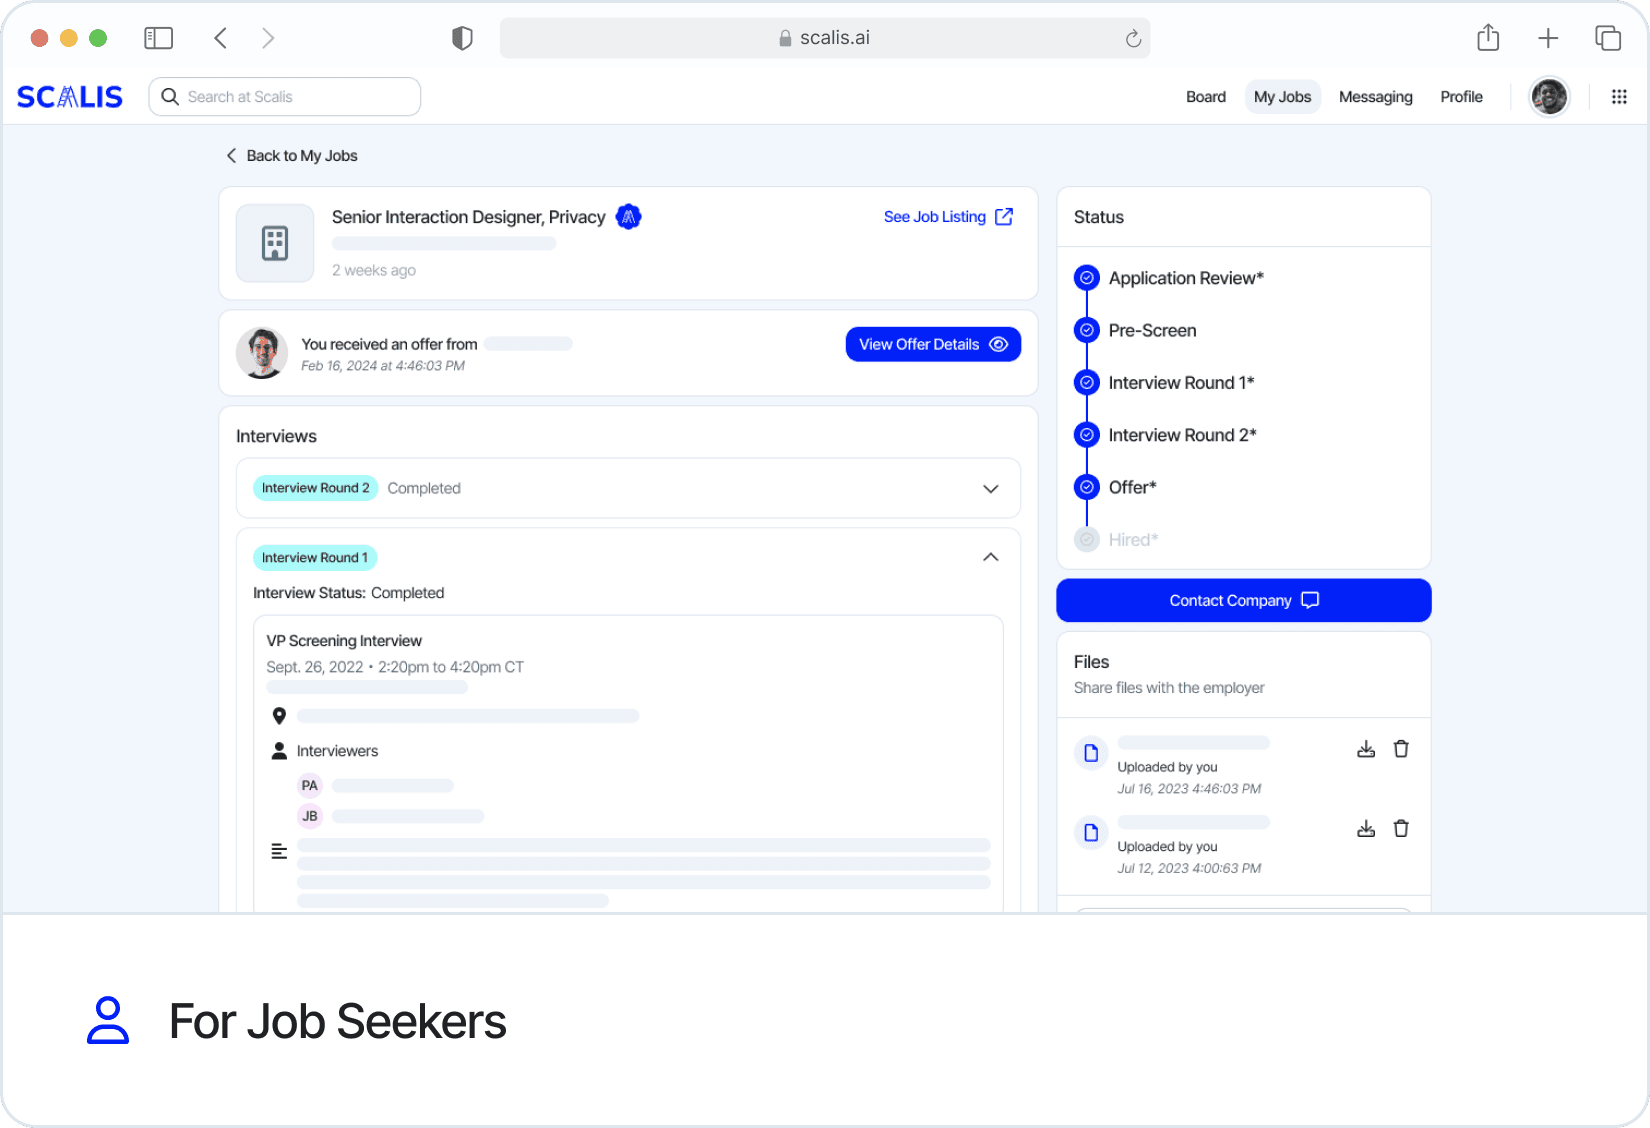Switch to the Messaging section
Image resolution: width=1650 pixels, height=1128 pixels.
1376,96
